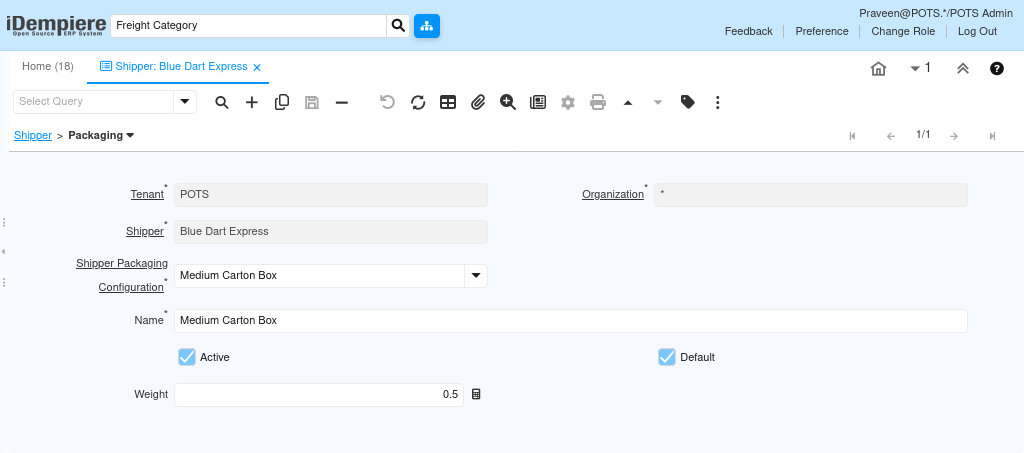Click the Process gear icon
Image resolution: width=1024 pixels, height=453 pixels.
tap(568, 102)
